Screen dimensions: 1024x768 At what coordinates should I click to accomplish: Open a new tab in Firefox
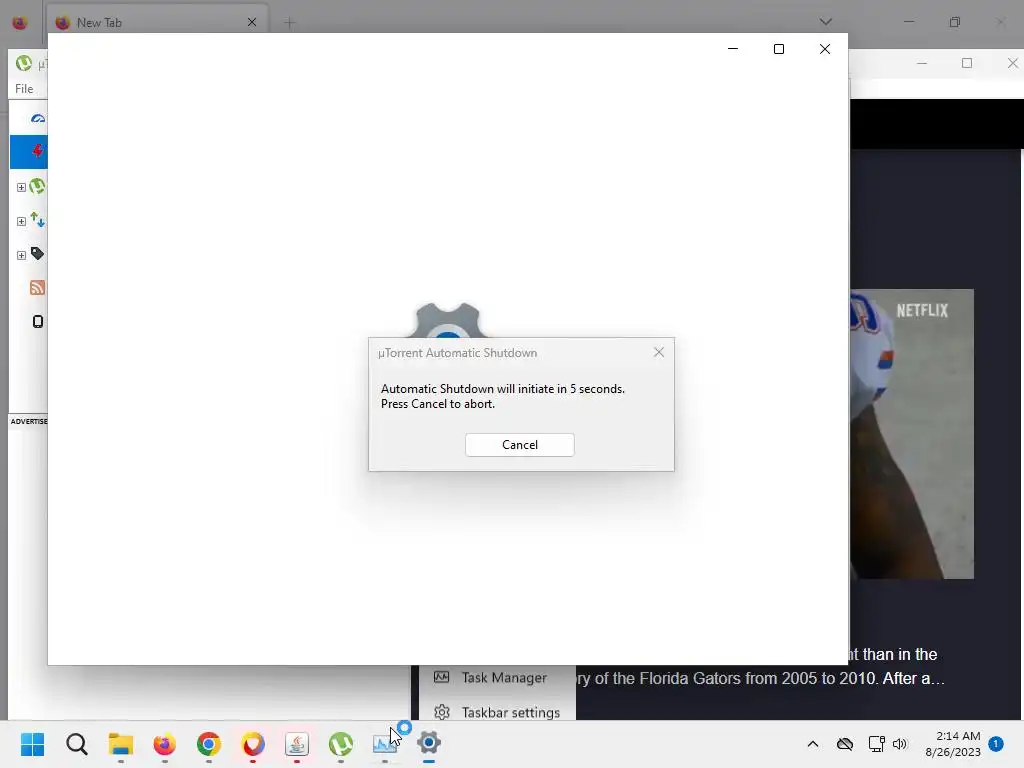289,23
